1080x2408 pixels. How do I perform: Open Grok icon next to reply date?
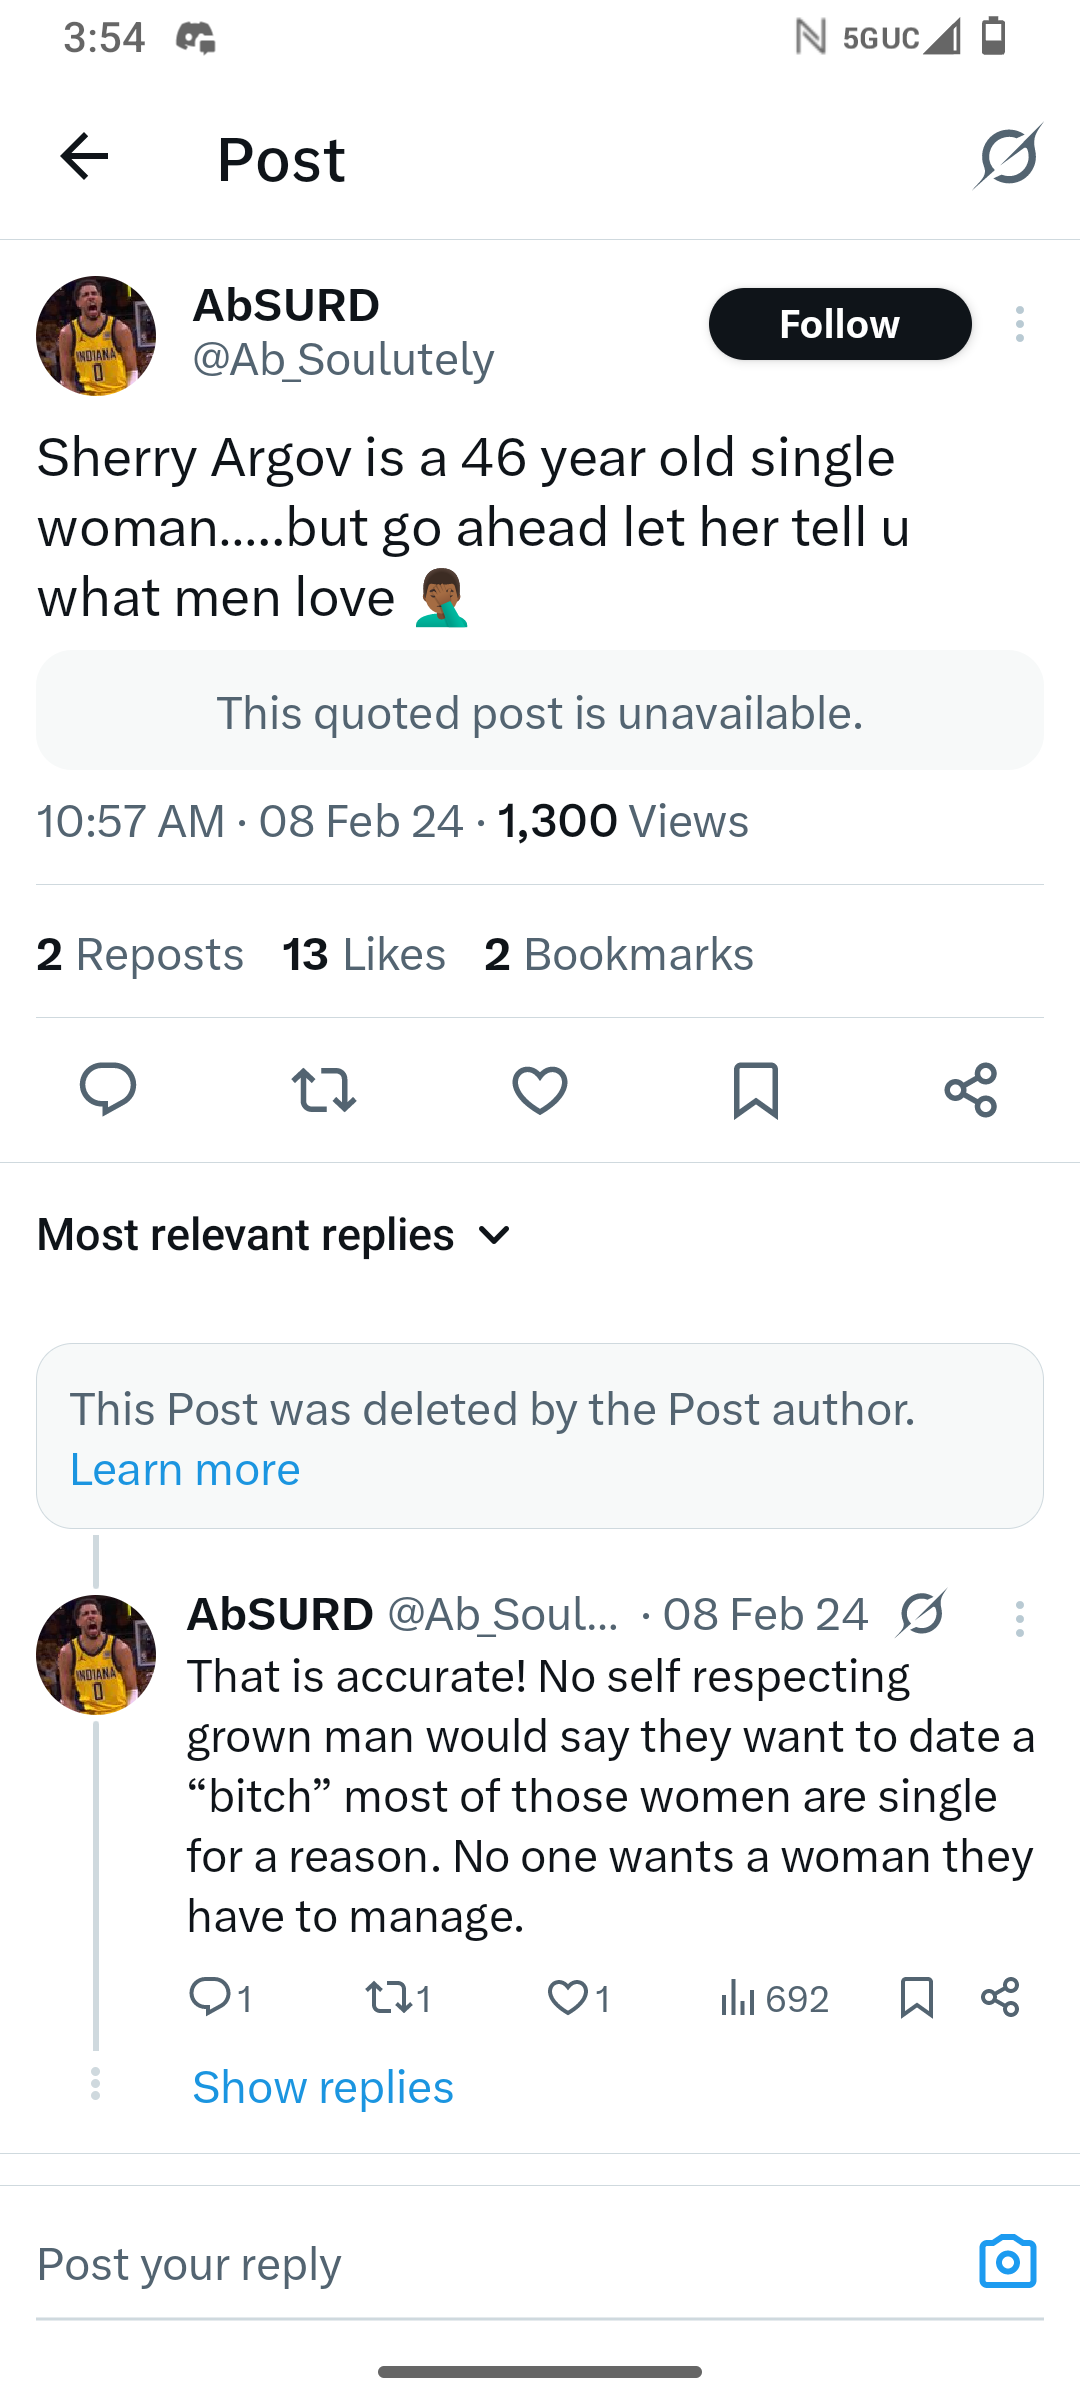(922, 1613)
